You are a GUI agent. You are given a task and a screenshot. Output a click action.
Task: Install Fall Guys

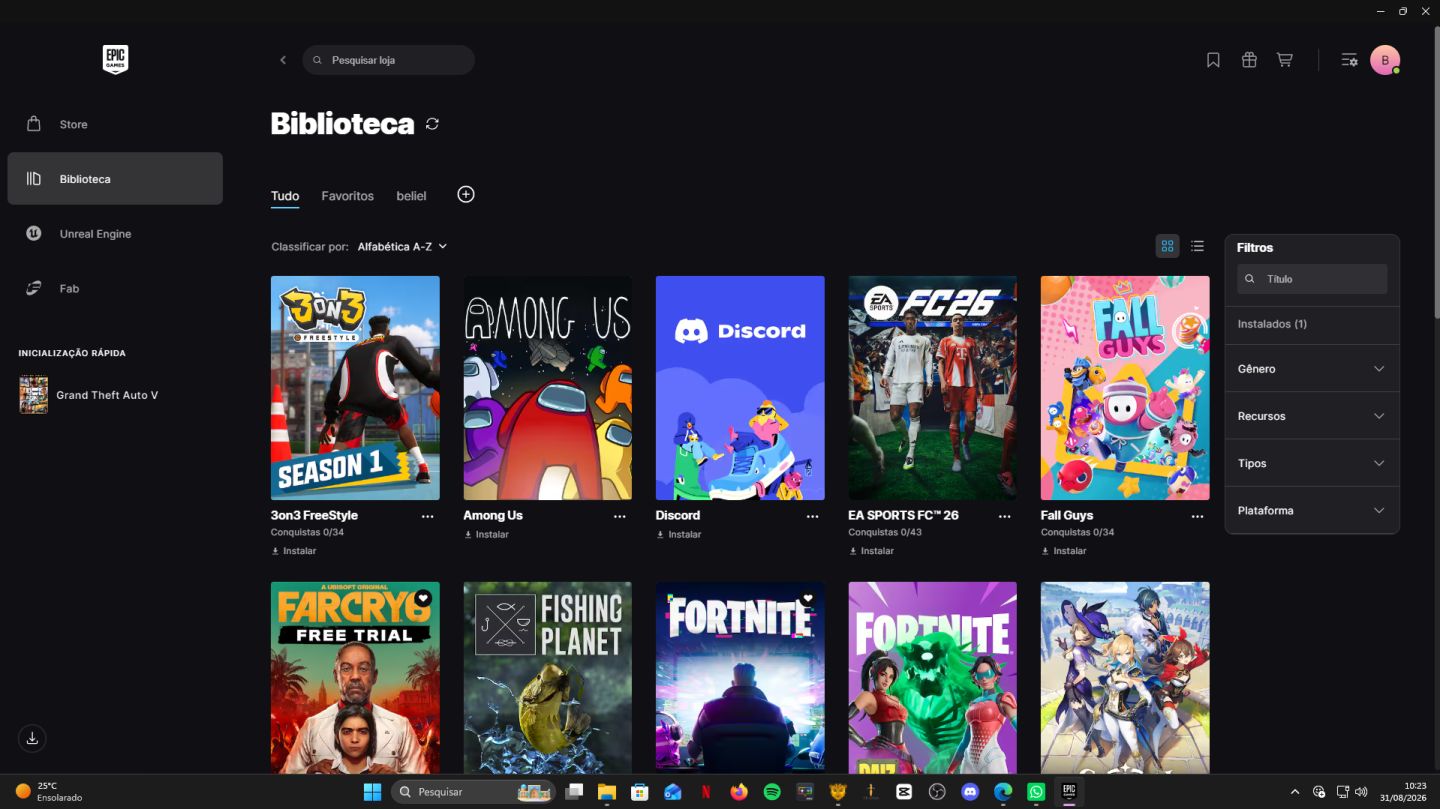[1064, 551]
